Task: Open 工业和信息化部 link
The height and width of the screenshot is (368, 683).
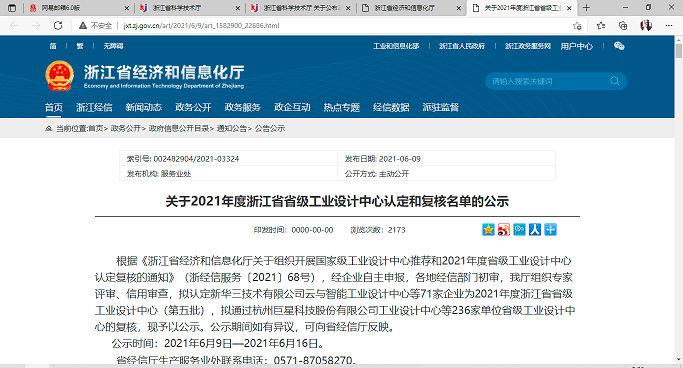Action: tap(396, 46)
